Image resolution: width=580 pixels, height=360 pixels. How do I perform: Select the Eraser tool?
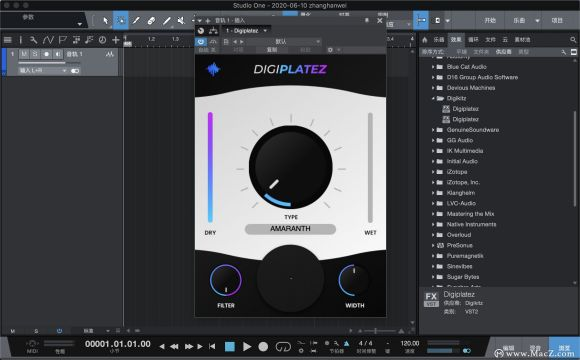pyautogui.click(x=151, y=21)
